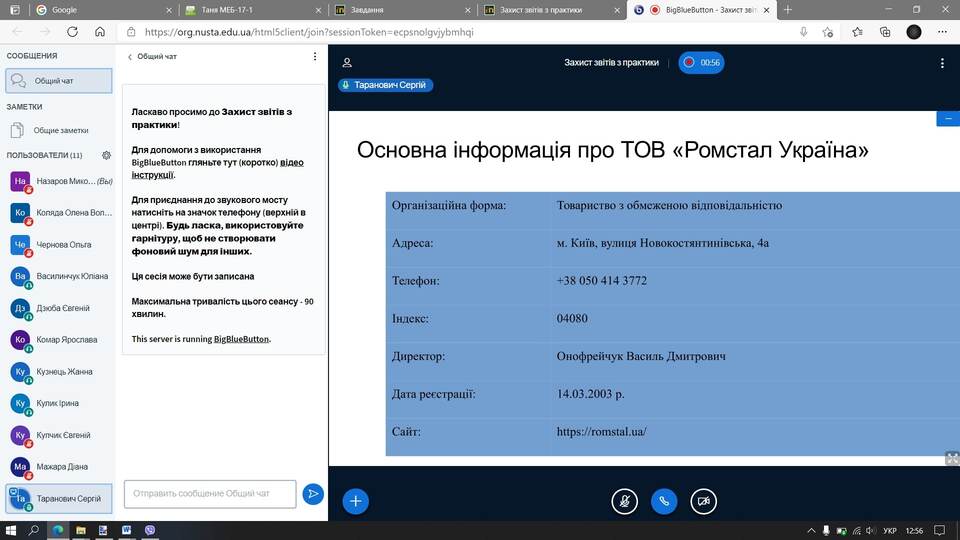This screenshot has width=960, height=540.
Task: Send the chat message
Action: [x=313, y=493]
